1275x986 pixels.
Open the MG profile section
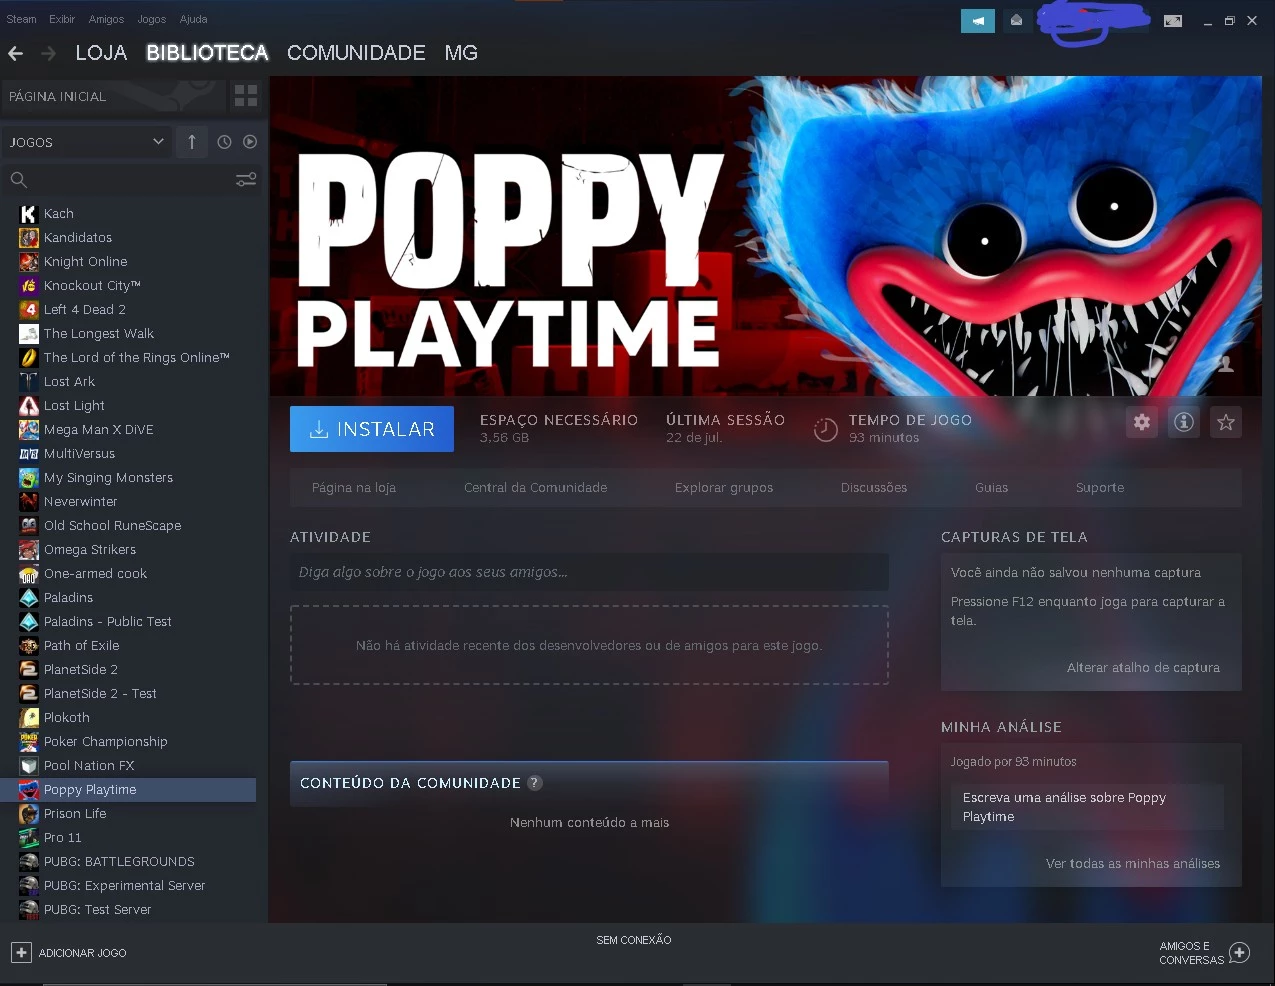pos(461,53)
